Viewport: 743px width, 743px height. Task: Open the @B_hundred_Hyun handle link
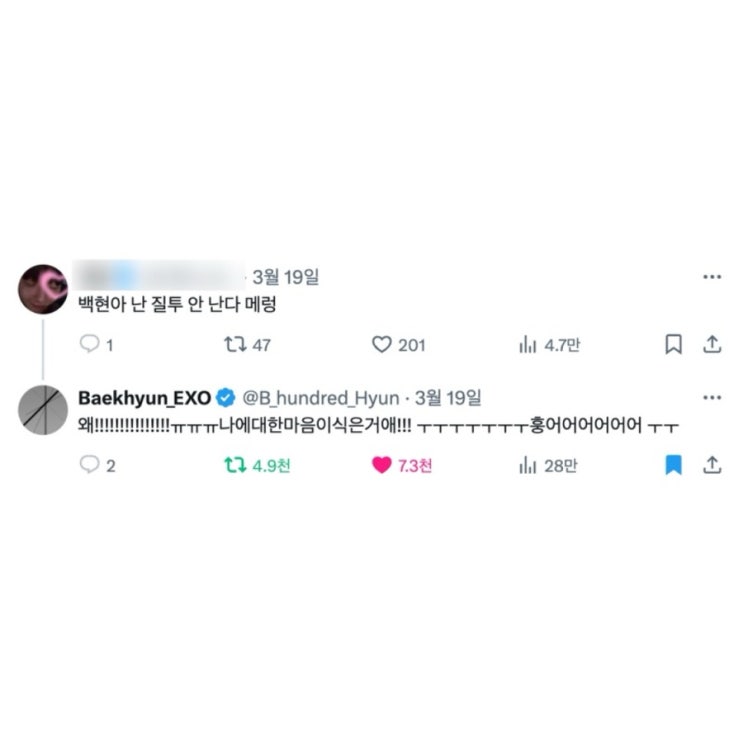[321, 398]
